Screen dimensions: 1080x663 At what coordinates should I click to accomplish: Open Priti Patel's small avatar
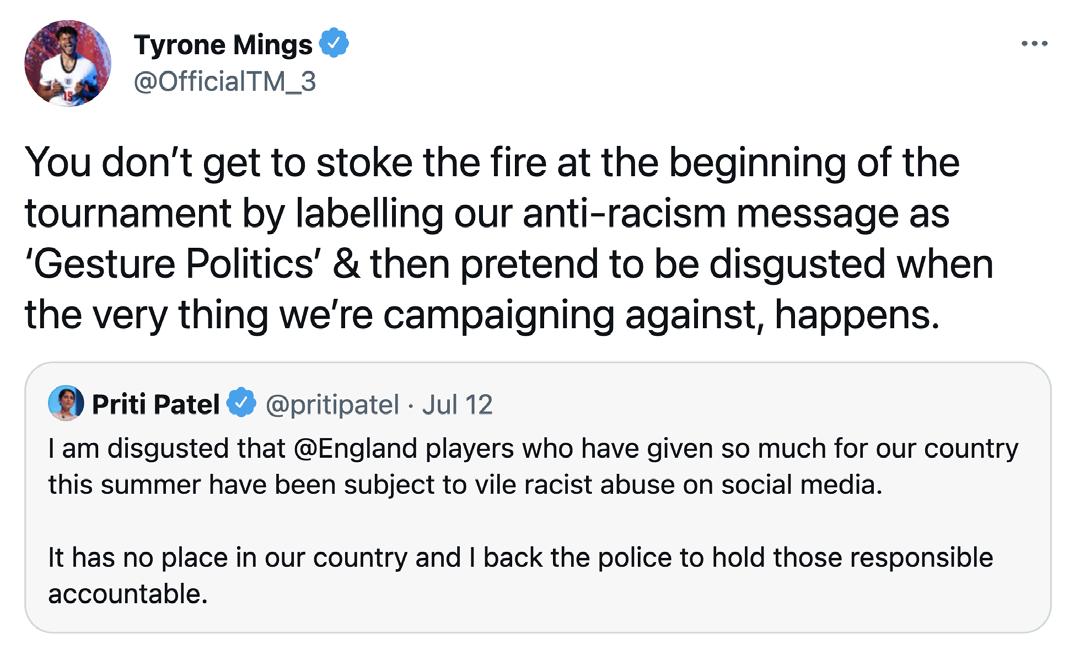[65, 403]
